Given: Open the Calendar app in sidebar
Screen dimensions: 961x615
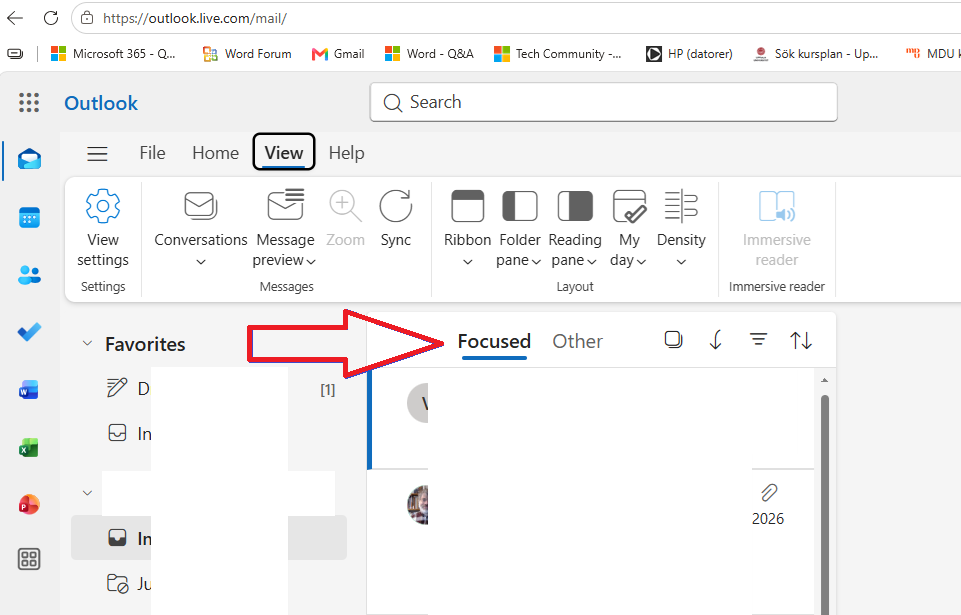Looking at the screenshot, I should click(29, 218).
